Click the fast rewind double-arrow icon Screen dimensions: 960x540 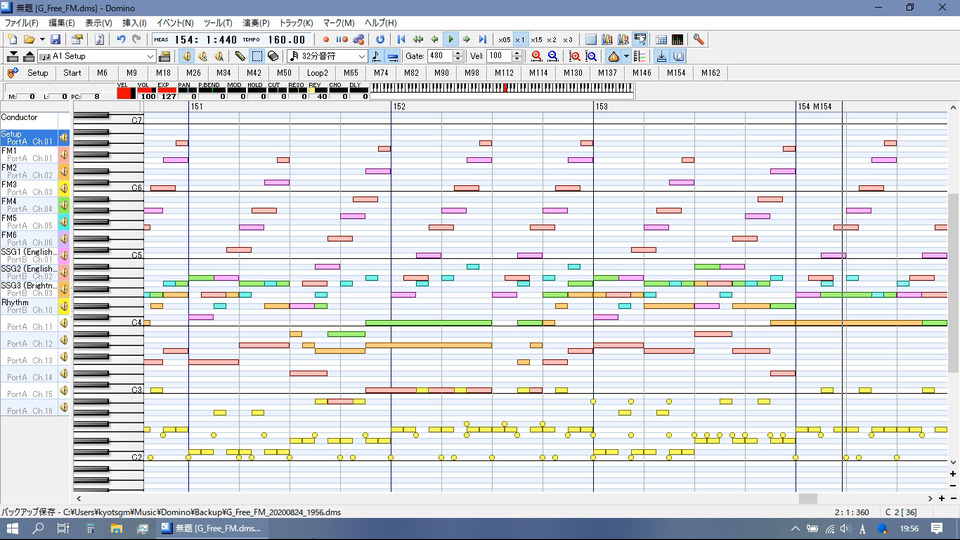(x=418, y=39)
